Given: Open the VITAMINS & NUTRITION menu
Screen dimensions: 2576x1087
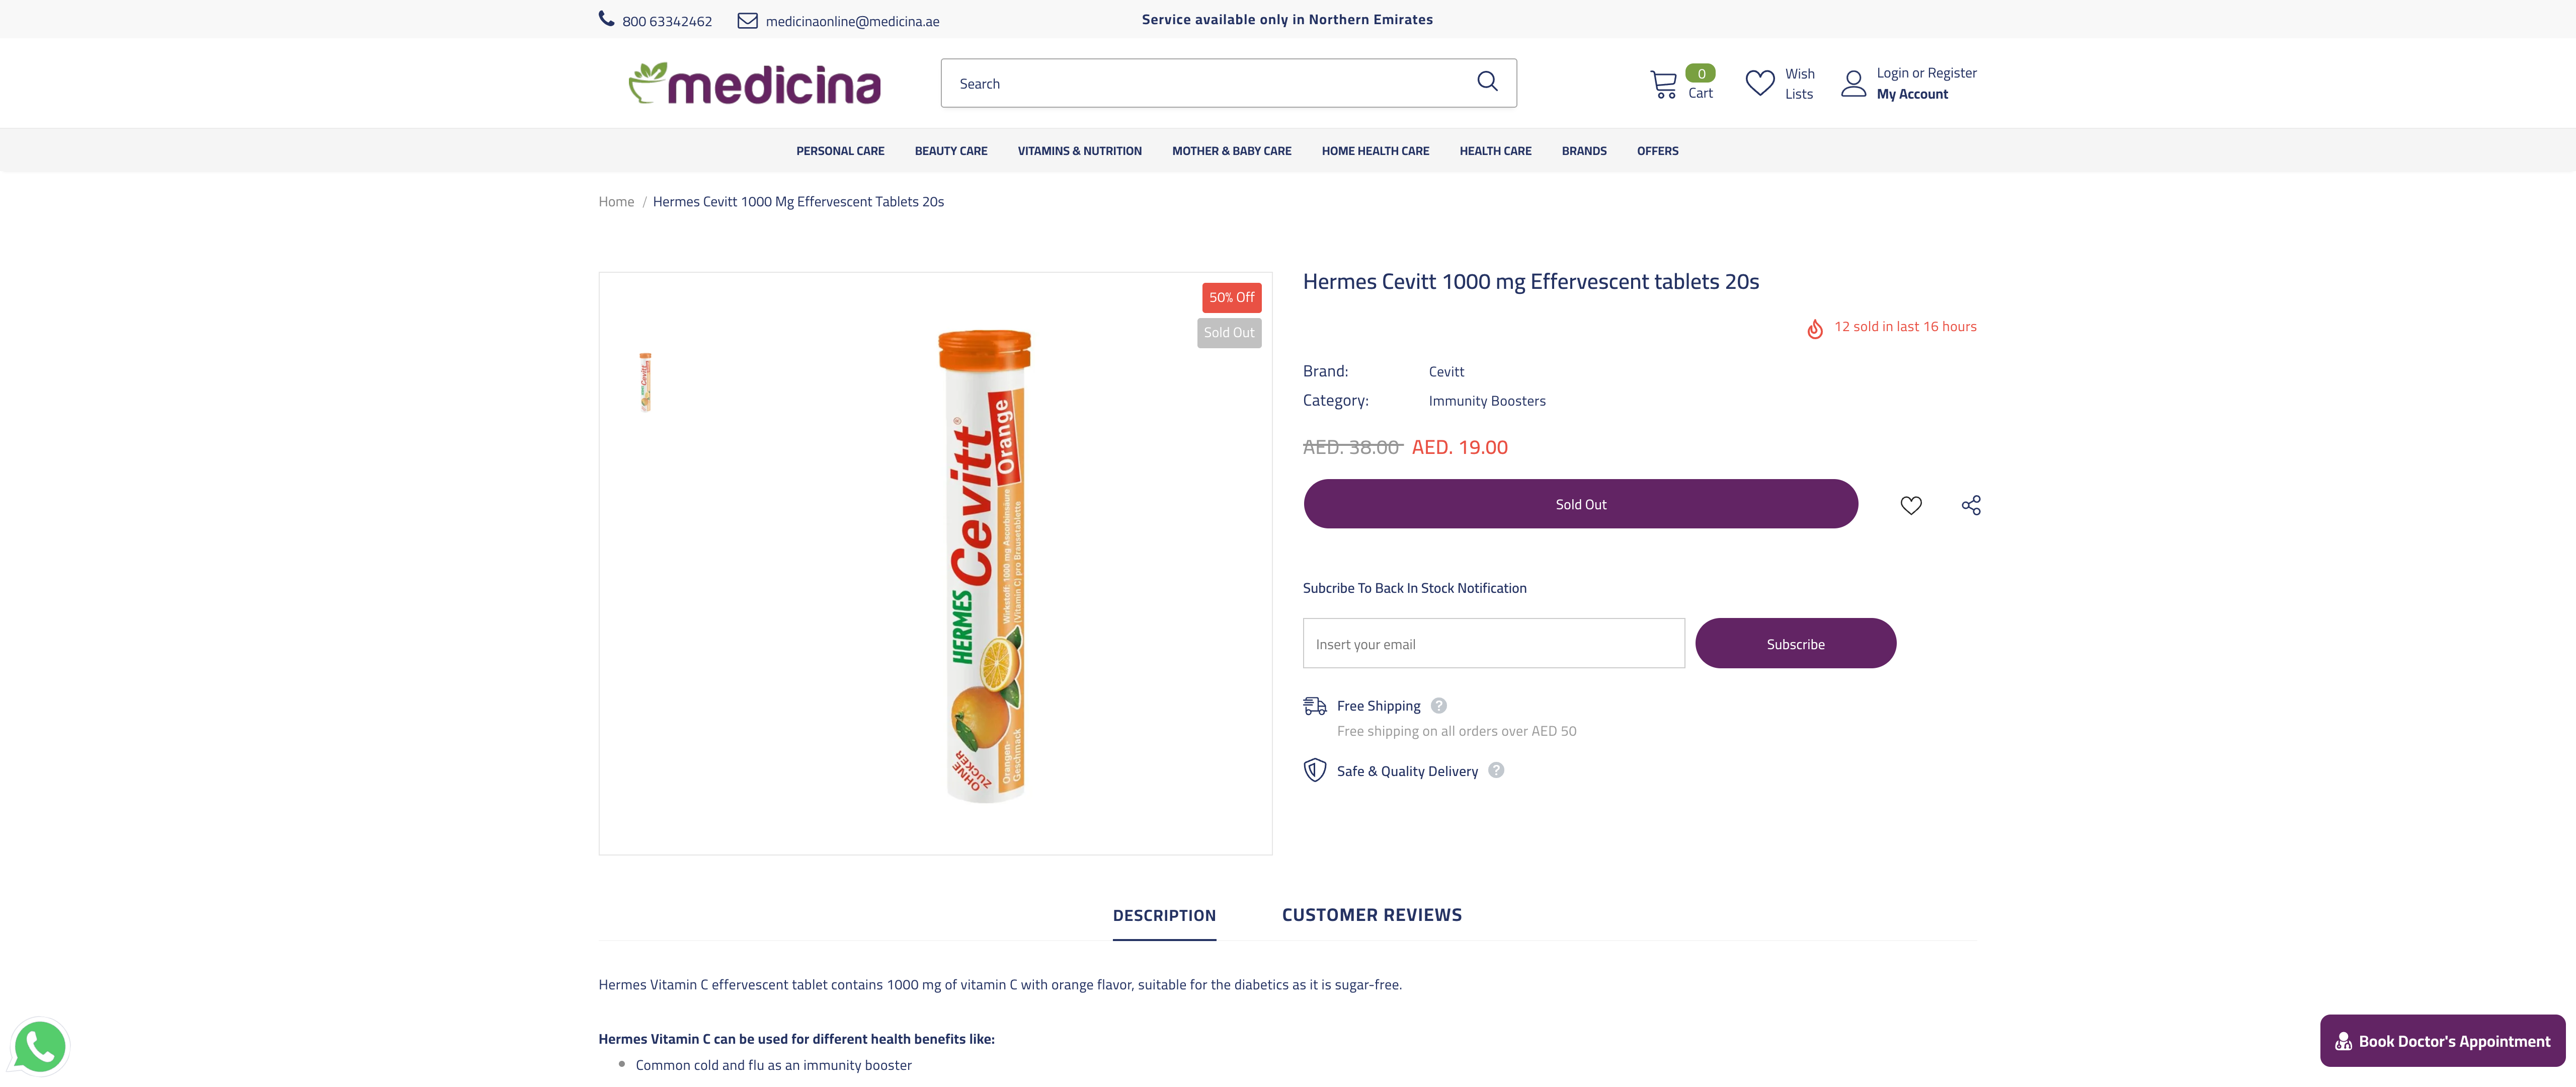Looking at the screenshot, I should tap(1079, 150).
